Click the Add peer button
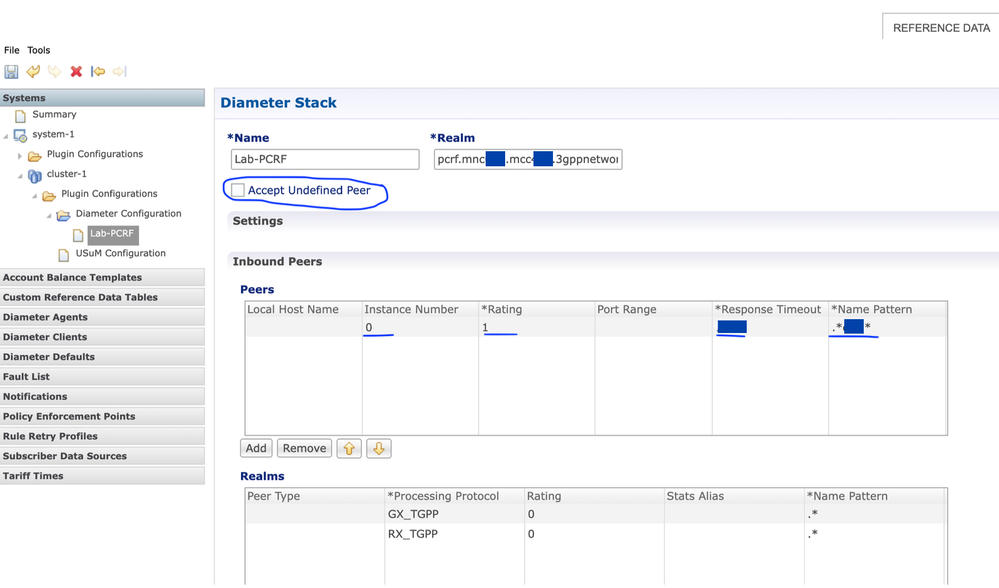Image resolution: width=999 pixels, height=588 pixels. coord(256,448)
